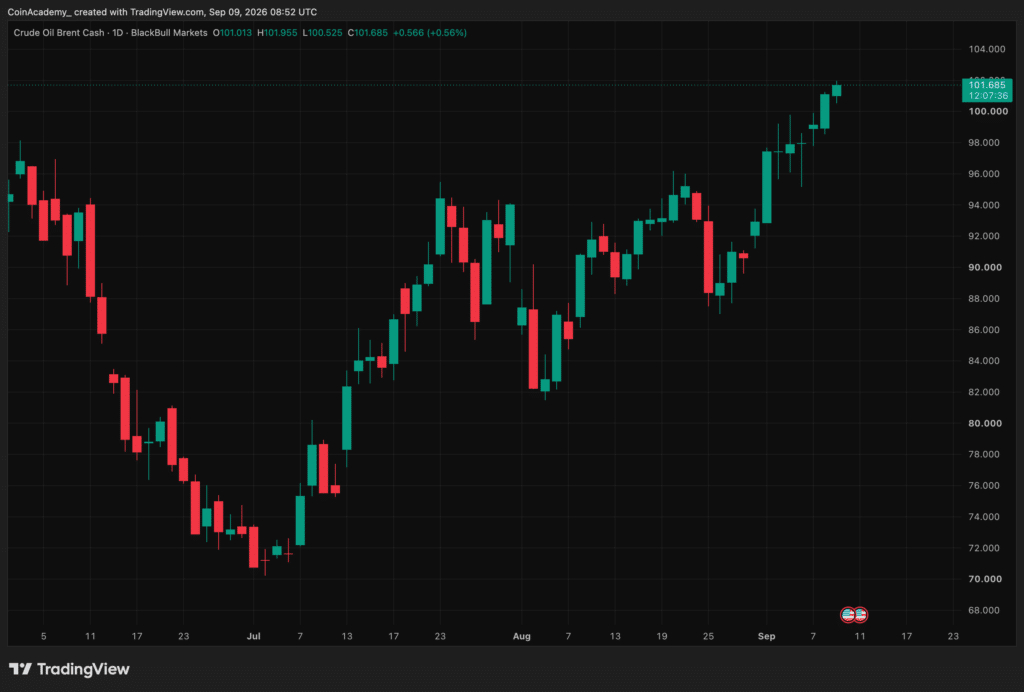
Task: Click the Sep label on the date axis
Action: coord(767,636)
